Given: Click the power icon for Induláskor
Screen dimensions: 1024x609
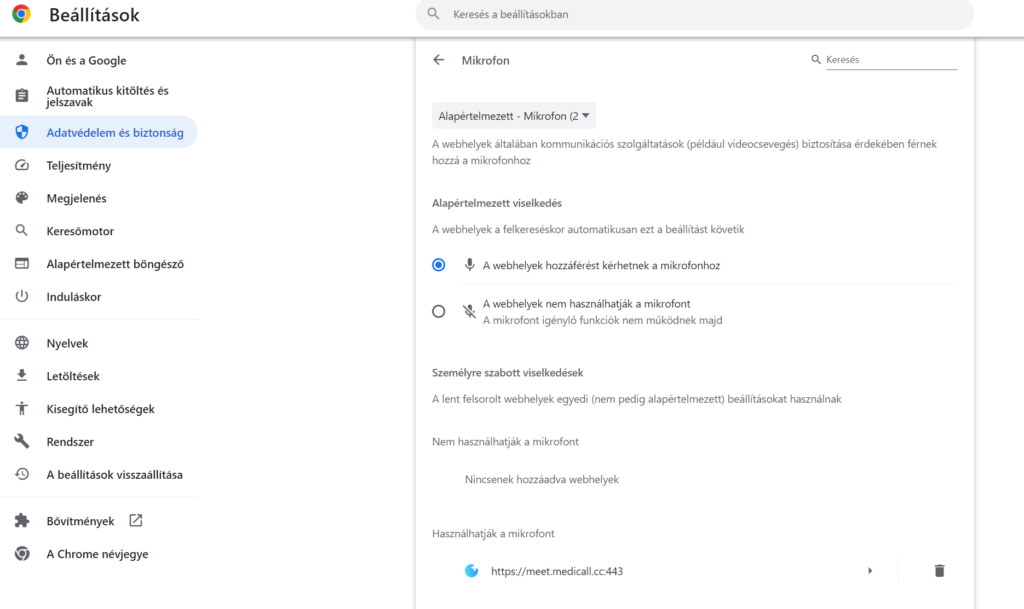Looking at the screenshot, I should click(x=22, y=296).
